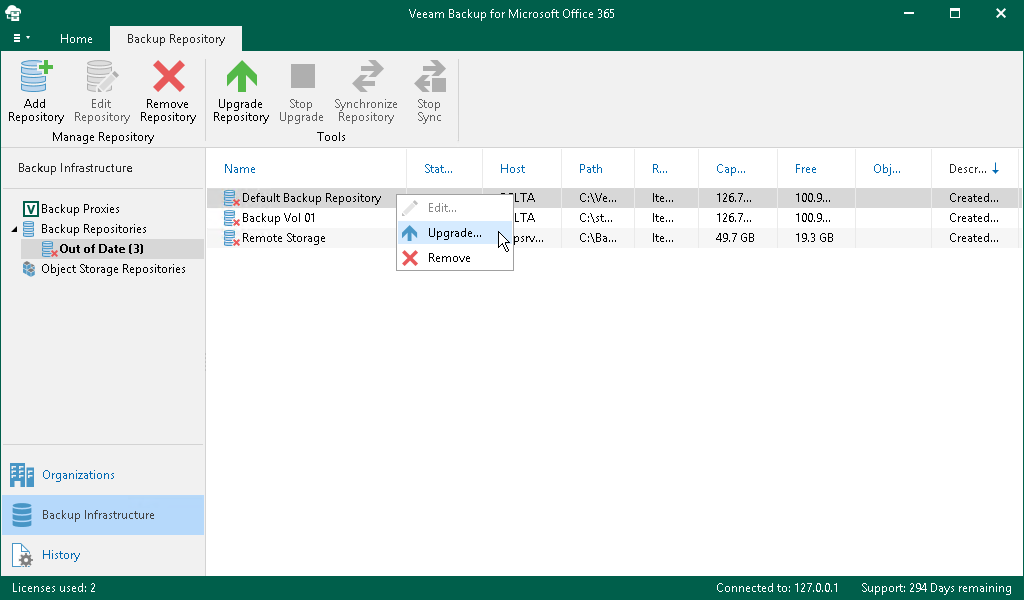
Task: Select Out of Date (3) tree node
Action: 101,249
